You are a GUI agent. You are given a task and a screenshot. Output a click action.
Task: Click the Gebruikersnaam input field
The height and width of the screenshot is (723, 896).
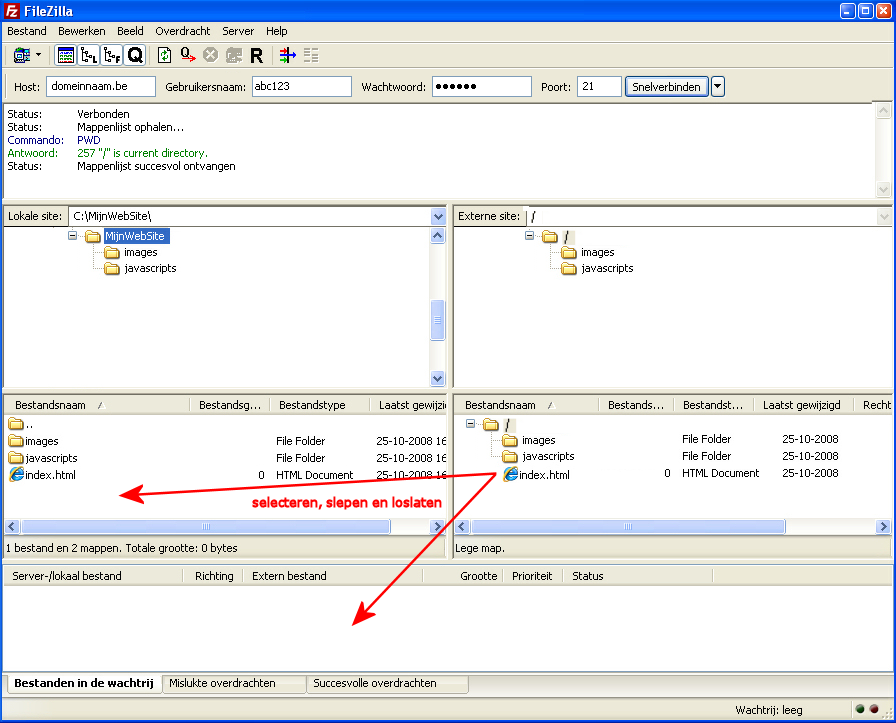click(x=301, y=86)
